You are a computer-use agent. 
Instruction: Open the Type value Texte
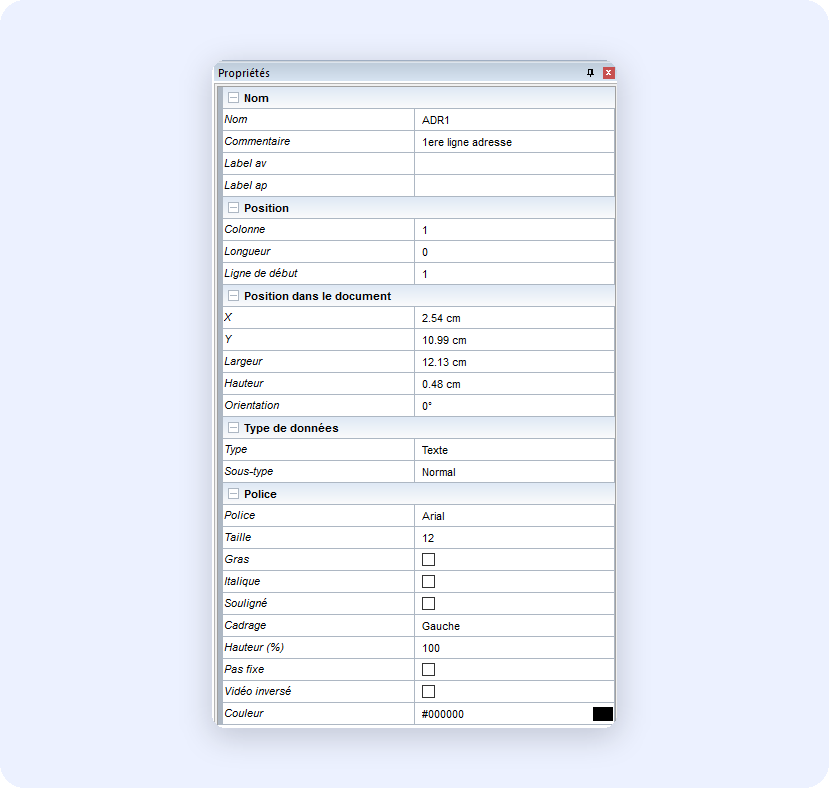[514, 450]
